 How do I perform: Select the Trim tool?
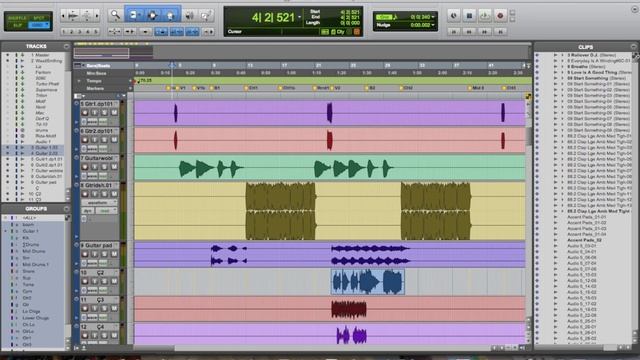pos(134,16)
